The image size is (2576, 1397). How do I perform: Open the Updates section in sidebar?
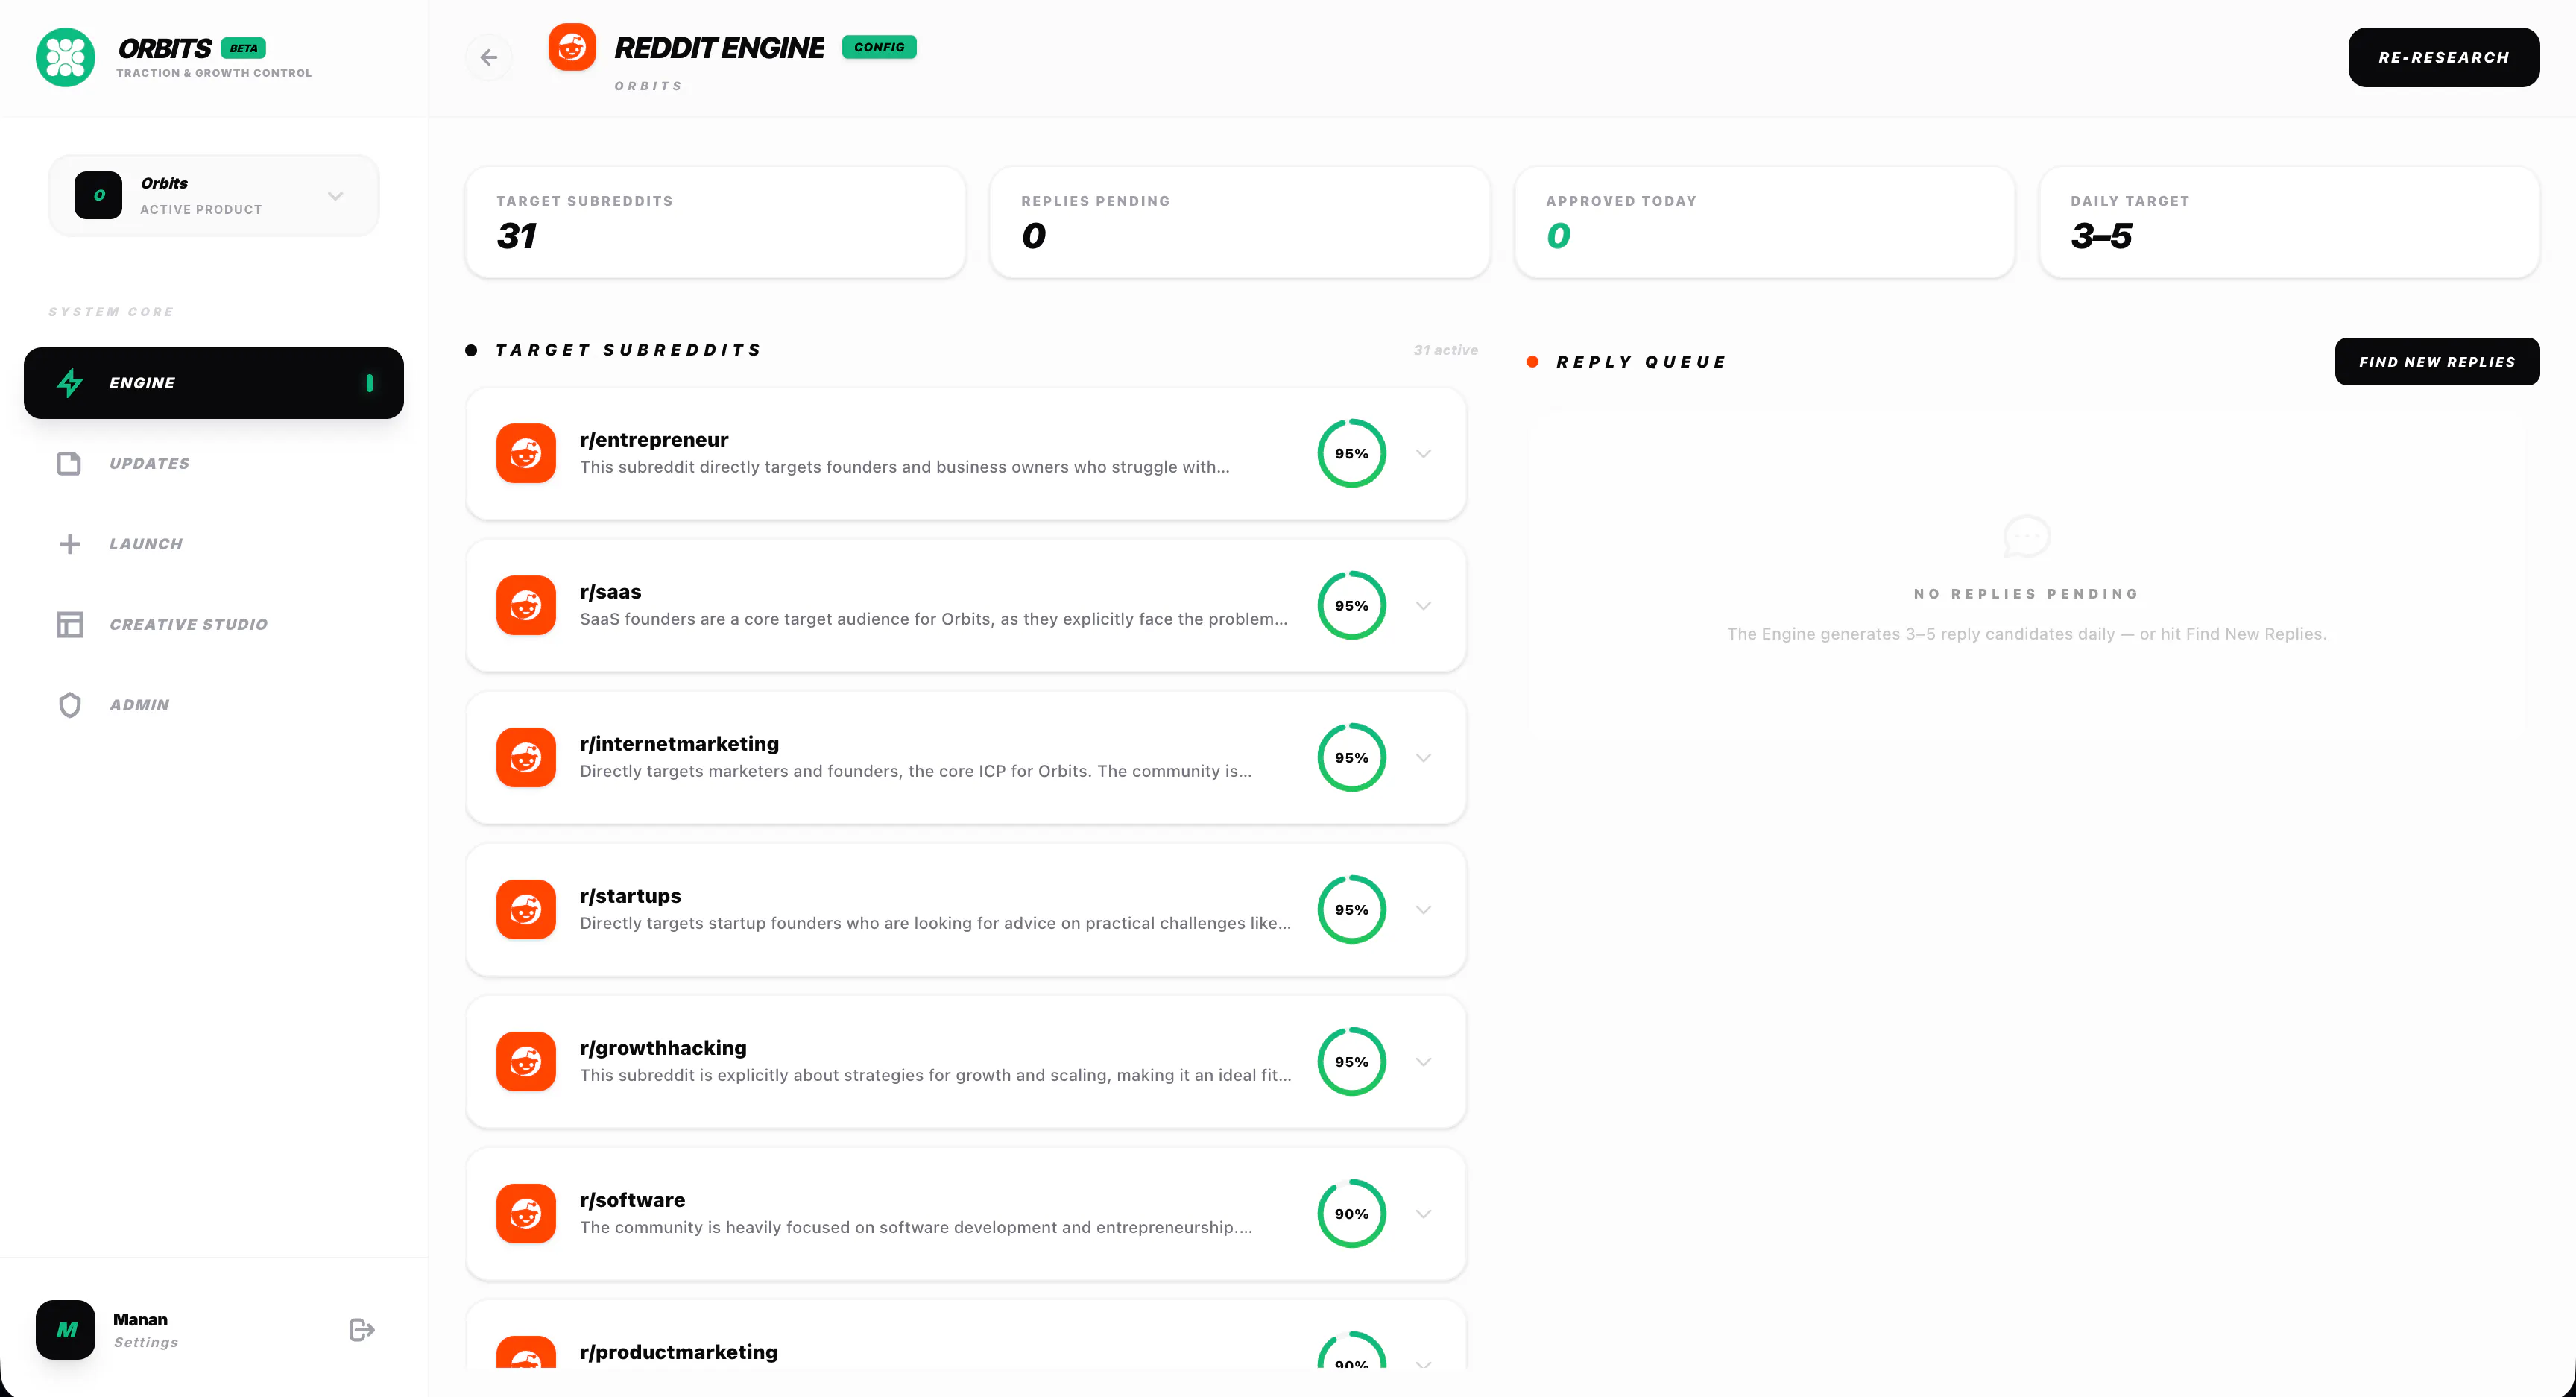pyautogui.click(x=214, y=464)
